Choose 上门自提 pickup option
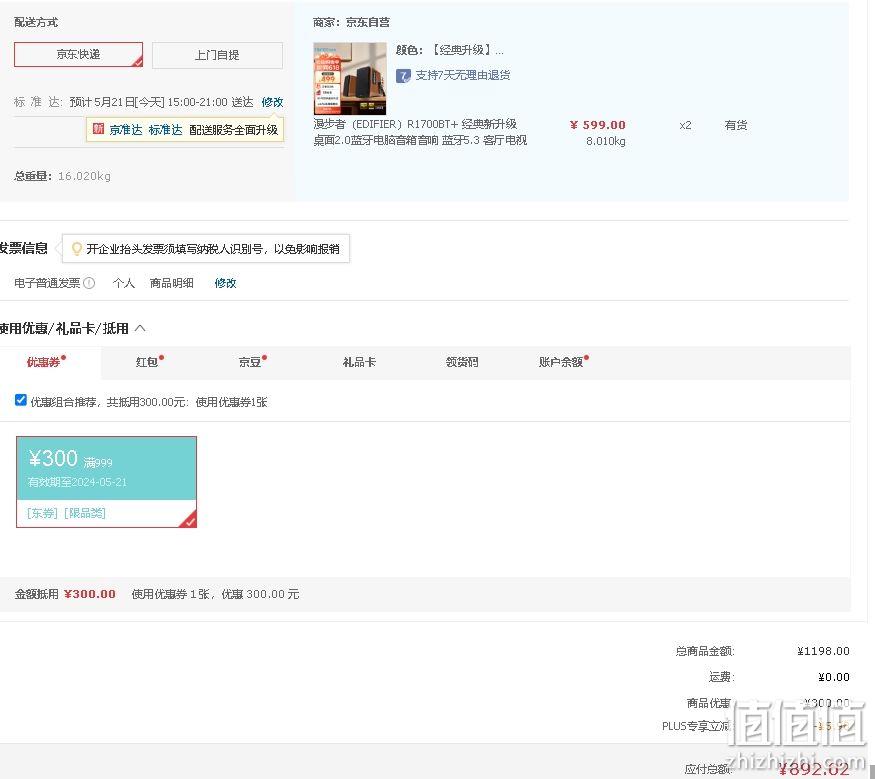This screenshot has height=779, width=875. click(x=217, y=55)
